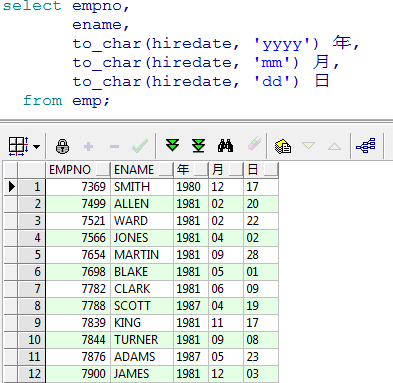
Task: Toggle the edit data lock icon
Action: [x=62, y=146]
